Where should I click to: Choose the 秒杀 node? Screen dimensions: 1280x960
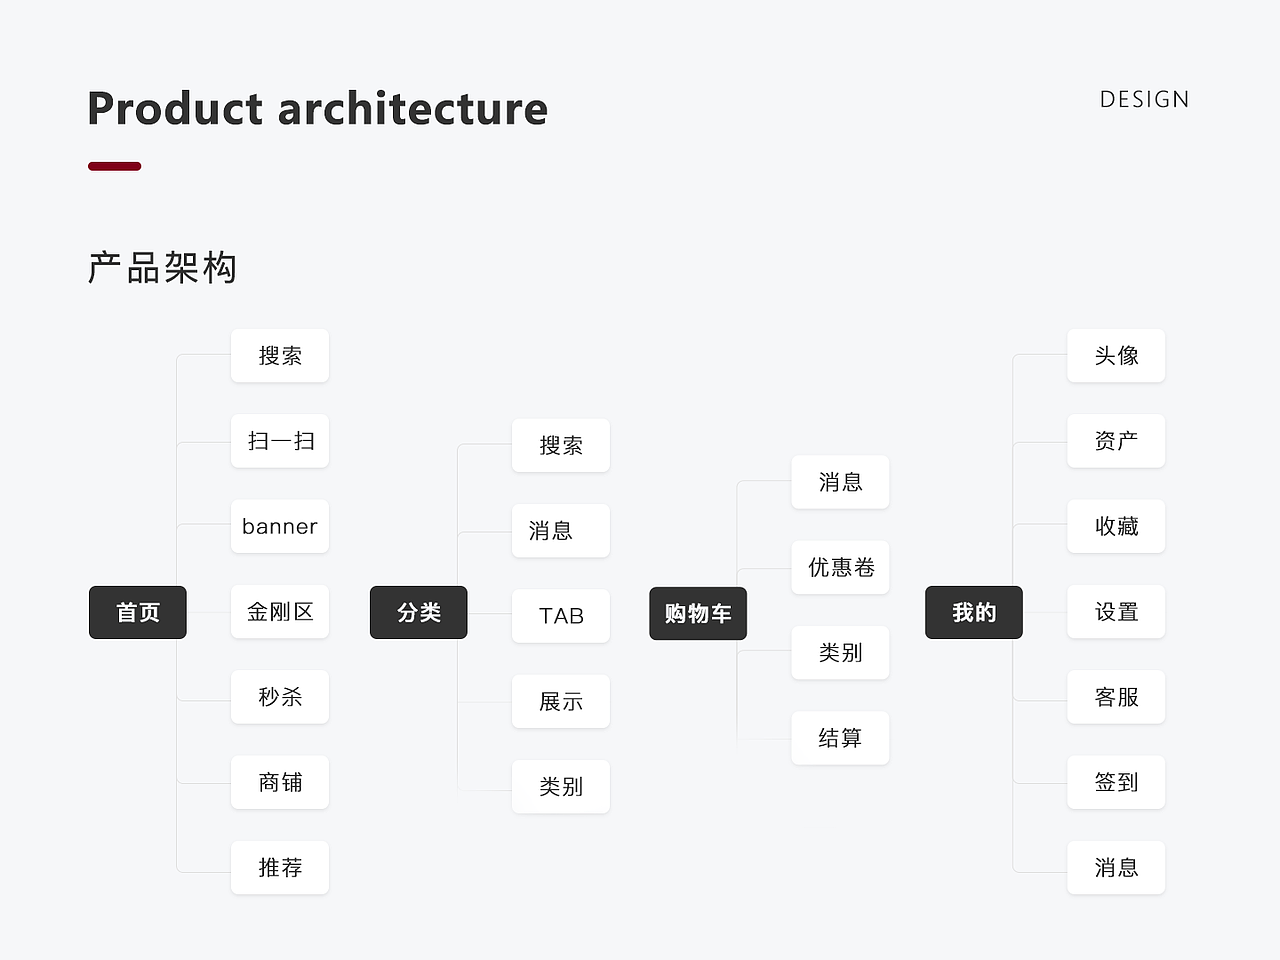coord(280,697)
